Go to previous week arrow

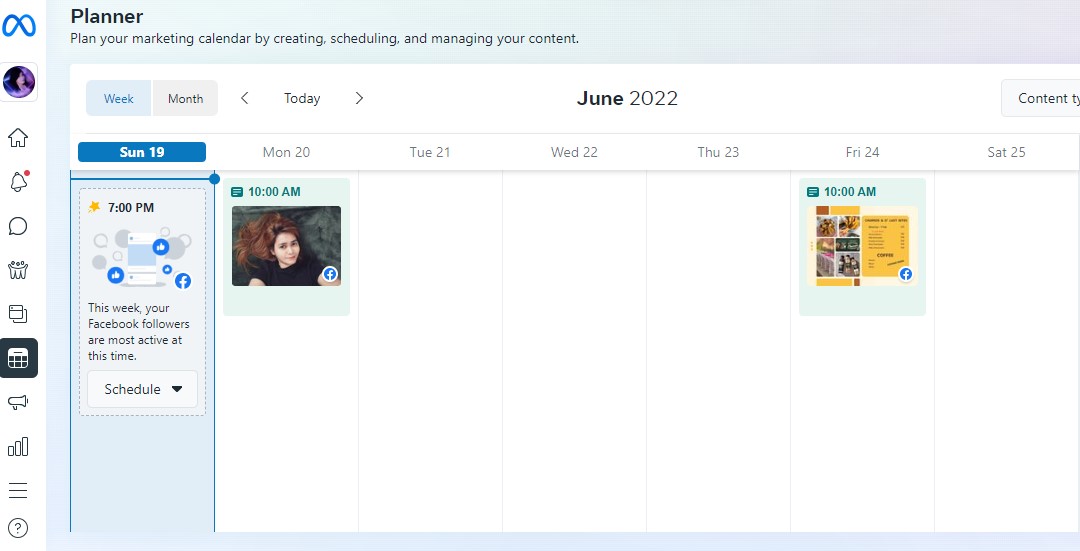(245, 98)
